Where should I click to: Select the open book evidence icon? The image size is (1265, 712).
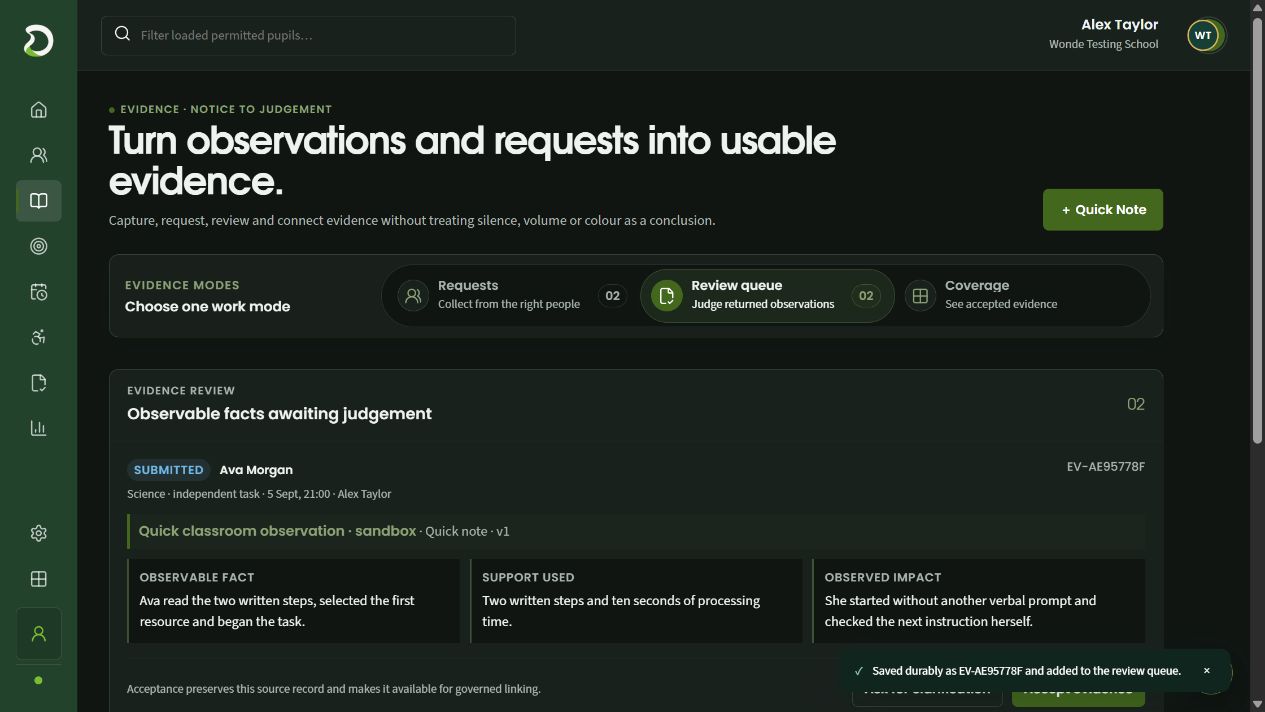click(39, 201)
